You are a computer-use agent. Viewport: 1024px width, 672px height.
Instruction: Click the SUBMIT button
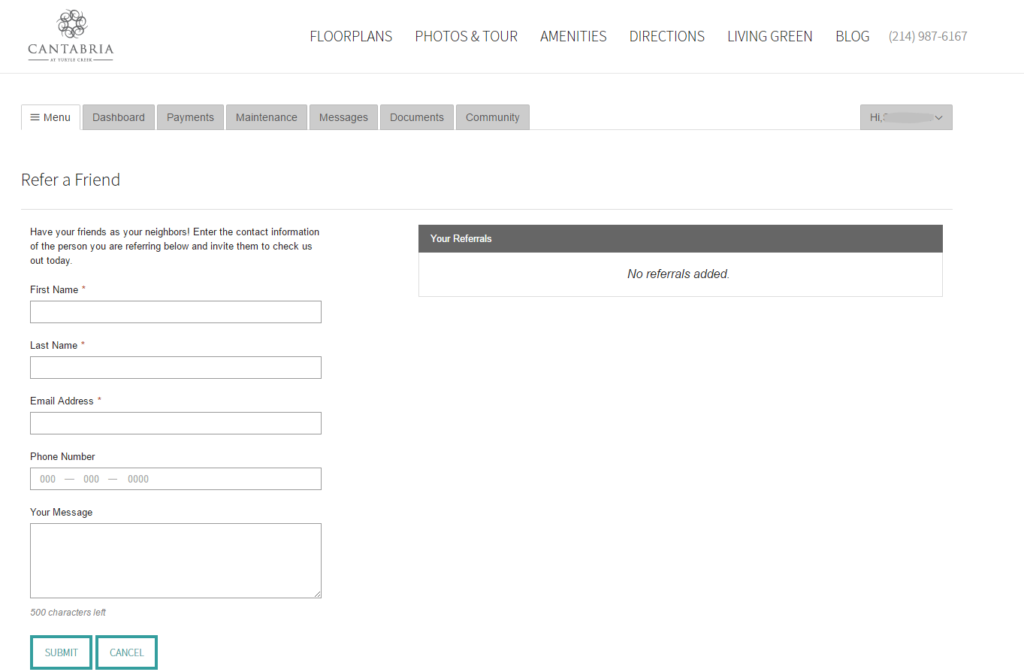coord(61,652)
